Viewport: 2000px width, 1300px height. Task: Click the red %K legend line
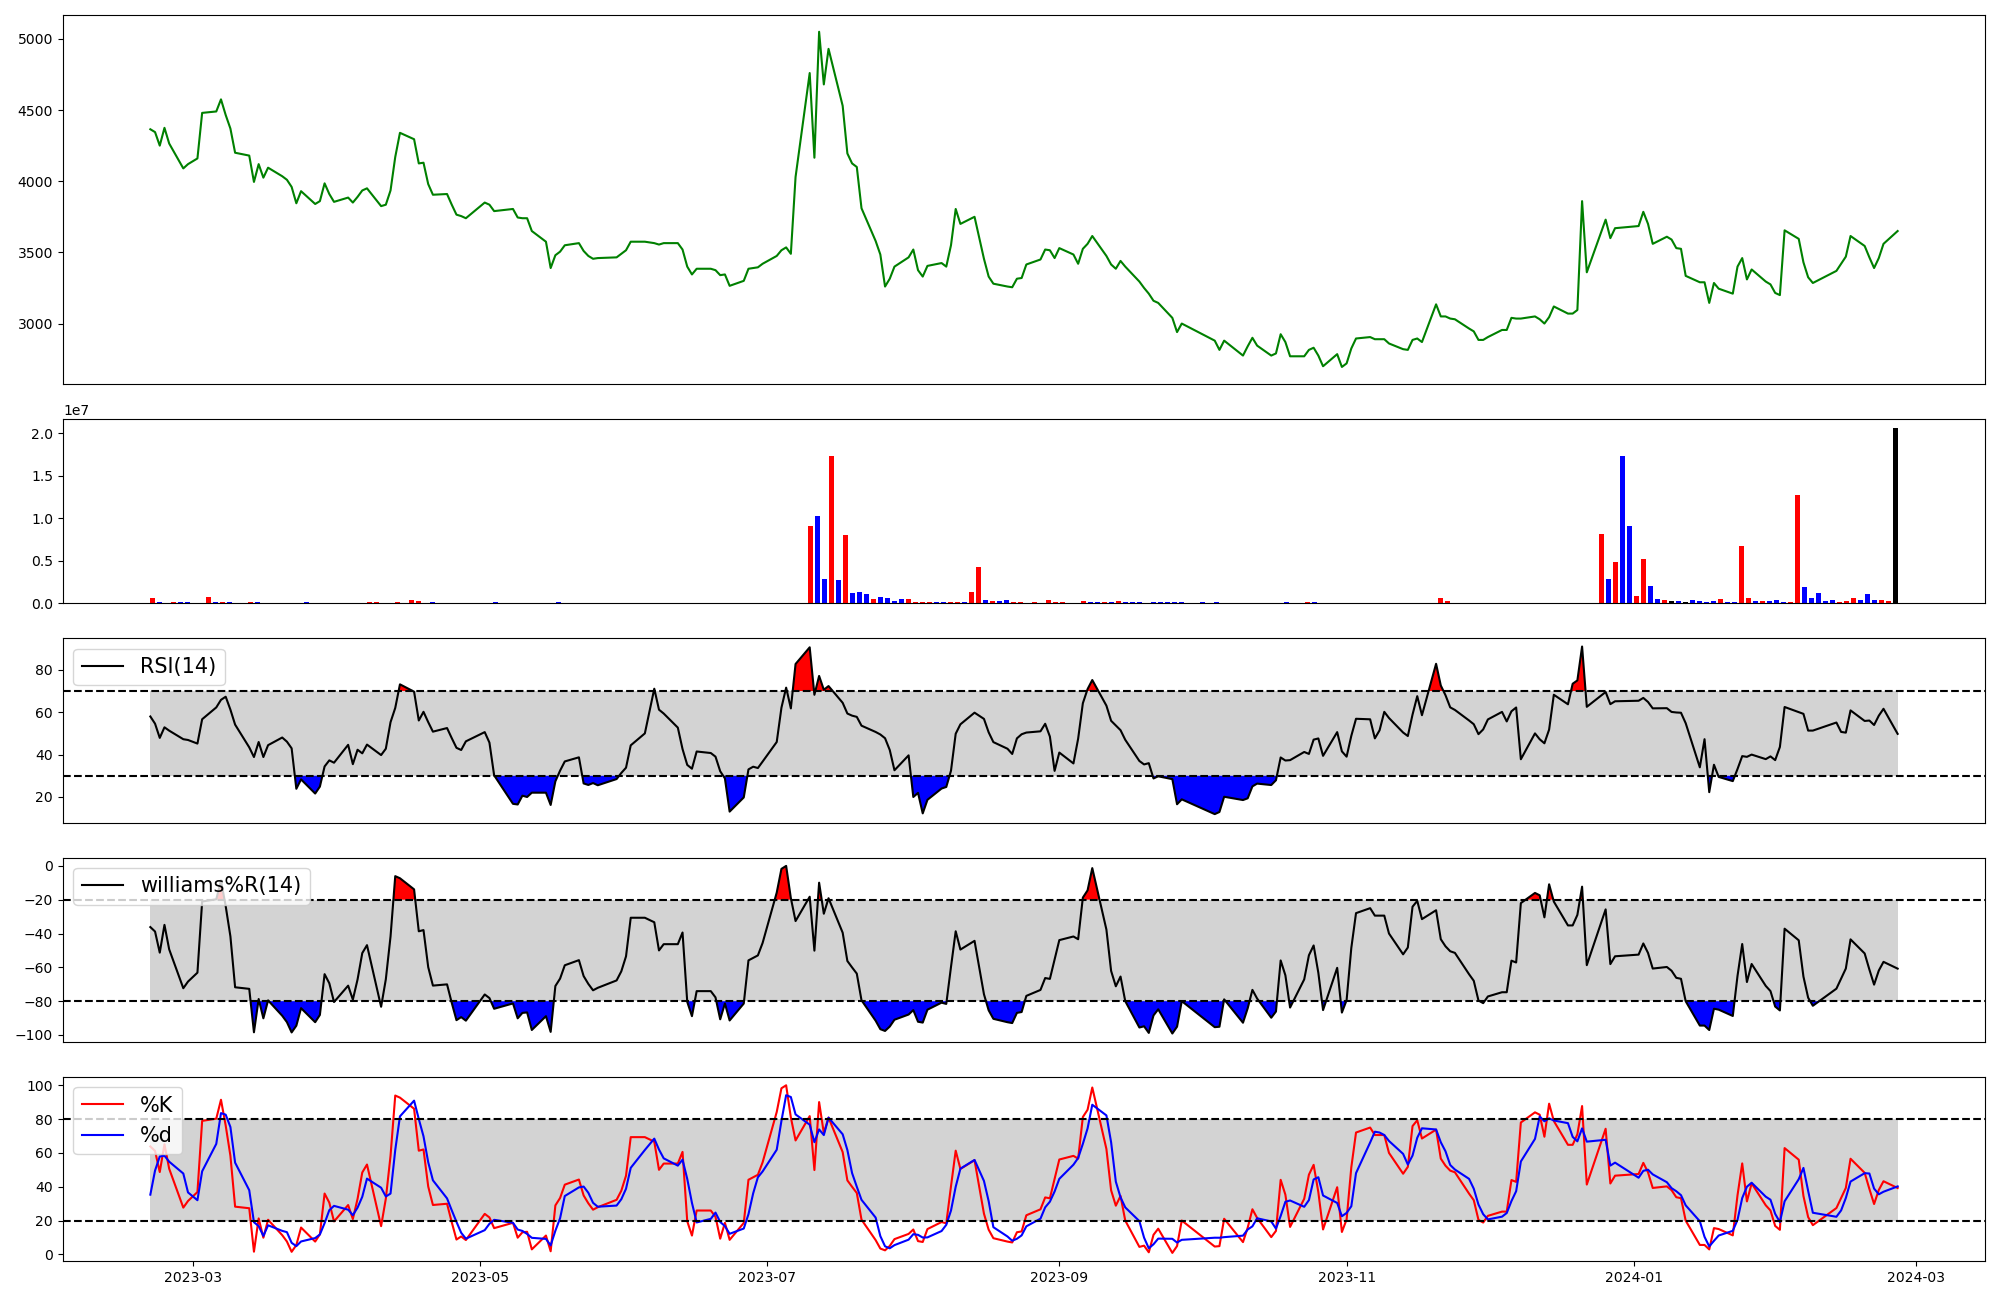pos(102,1105)
